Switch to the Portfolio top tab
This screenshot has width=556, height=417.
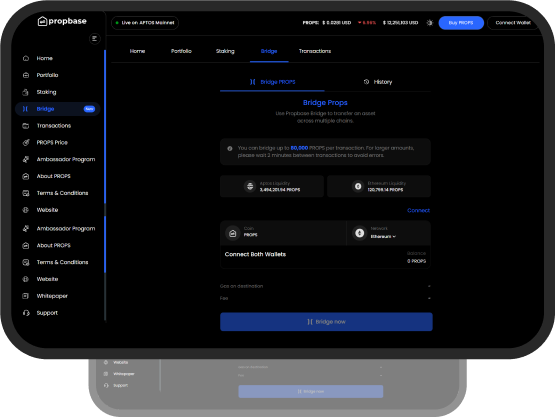pyautogui.click(x=181, y=51)
